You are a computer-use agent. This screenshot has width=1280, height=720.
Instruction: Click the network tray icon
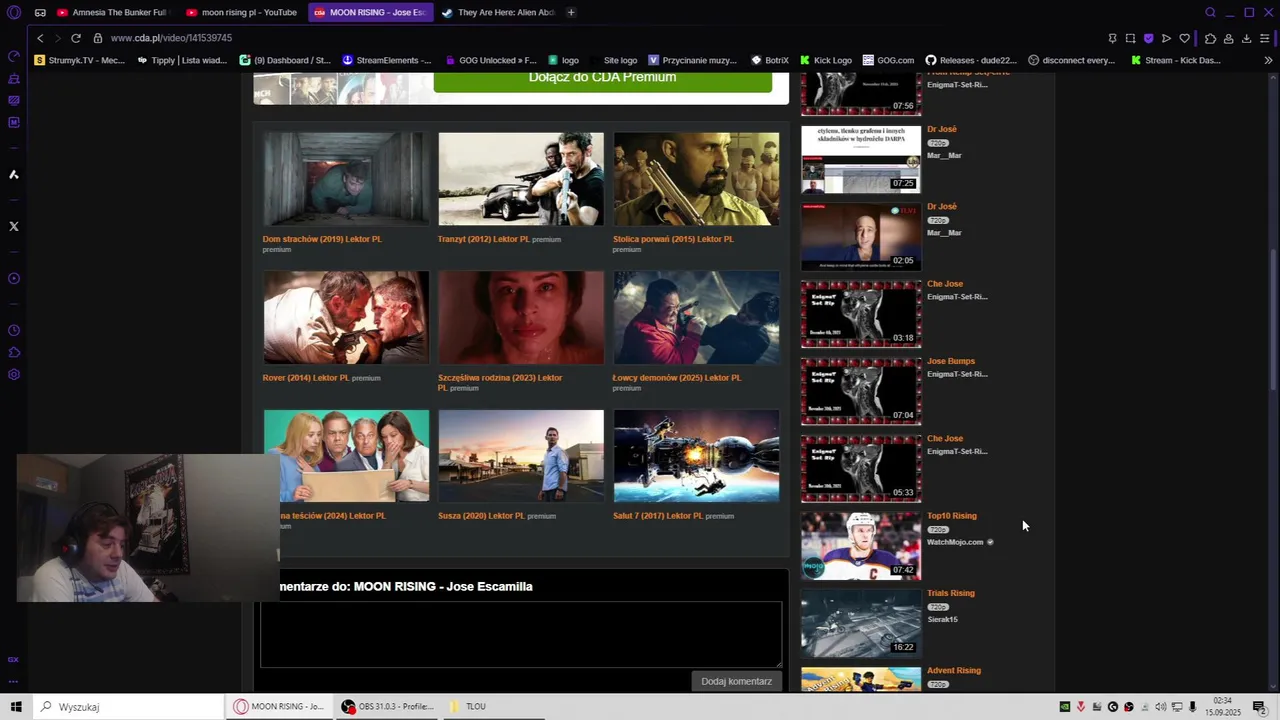coord(1177,707)
